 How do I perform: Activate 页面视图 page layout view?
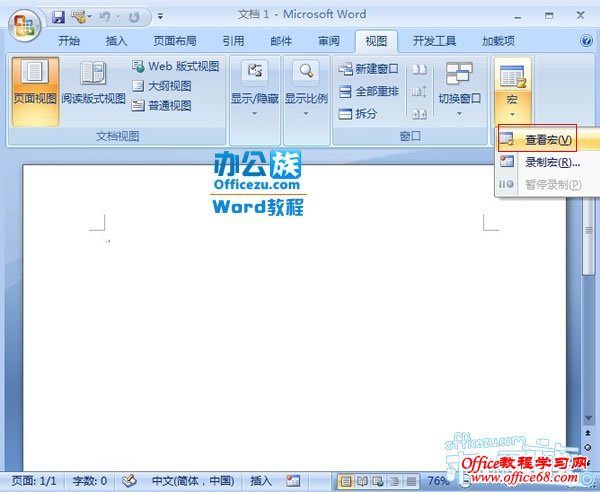click(35, 92)
